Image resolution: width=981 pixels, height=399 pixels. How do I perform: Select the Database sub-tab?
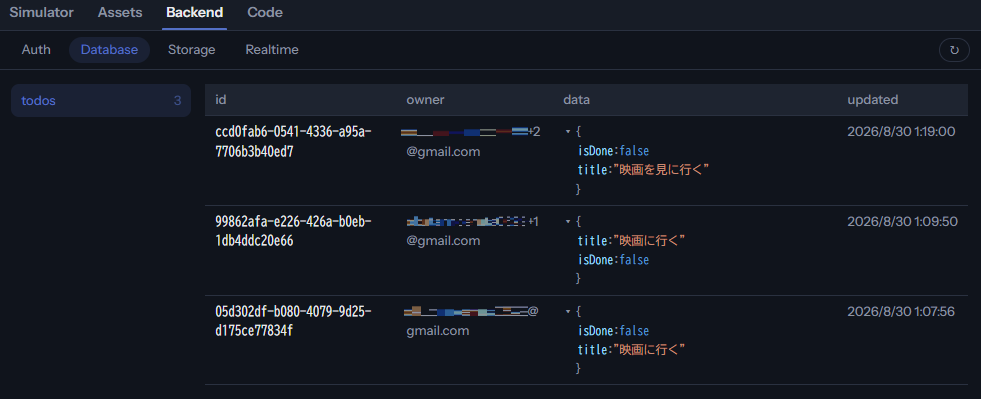(x=109, y=50)
